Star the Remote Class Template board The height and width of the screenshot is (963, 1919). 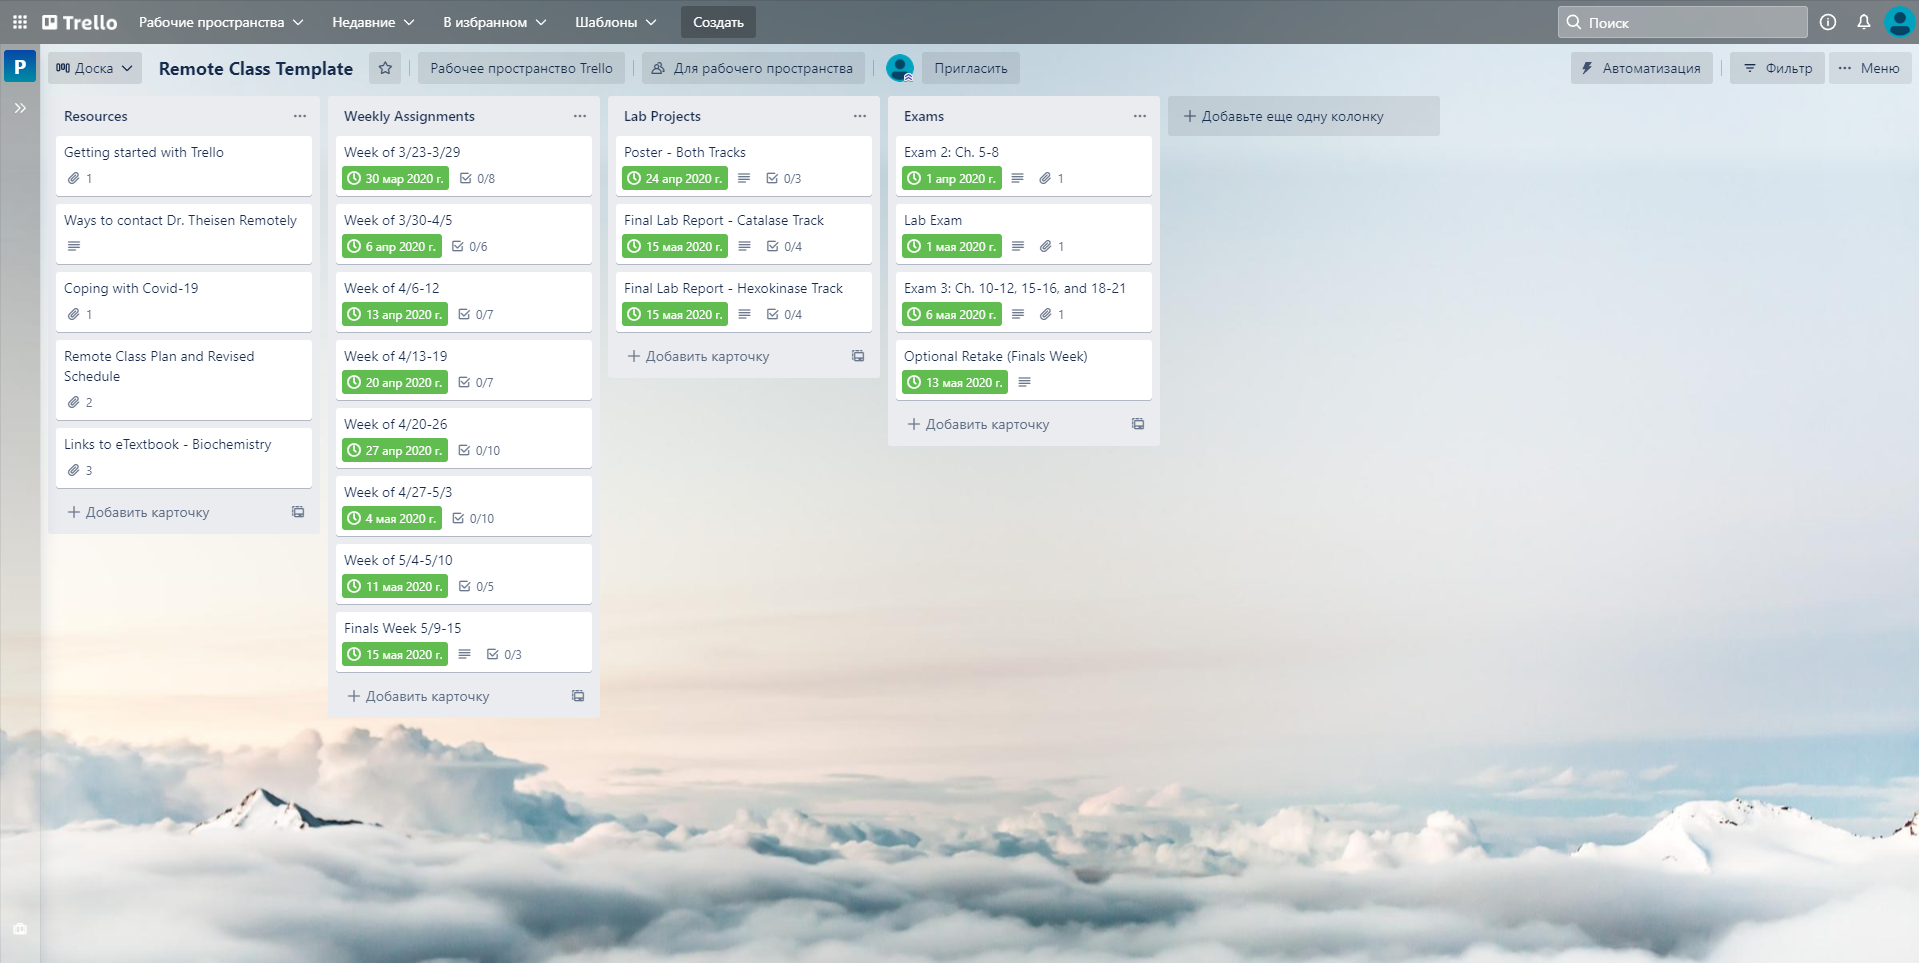tap(385, 68)
